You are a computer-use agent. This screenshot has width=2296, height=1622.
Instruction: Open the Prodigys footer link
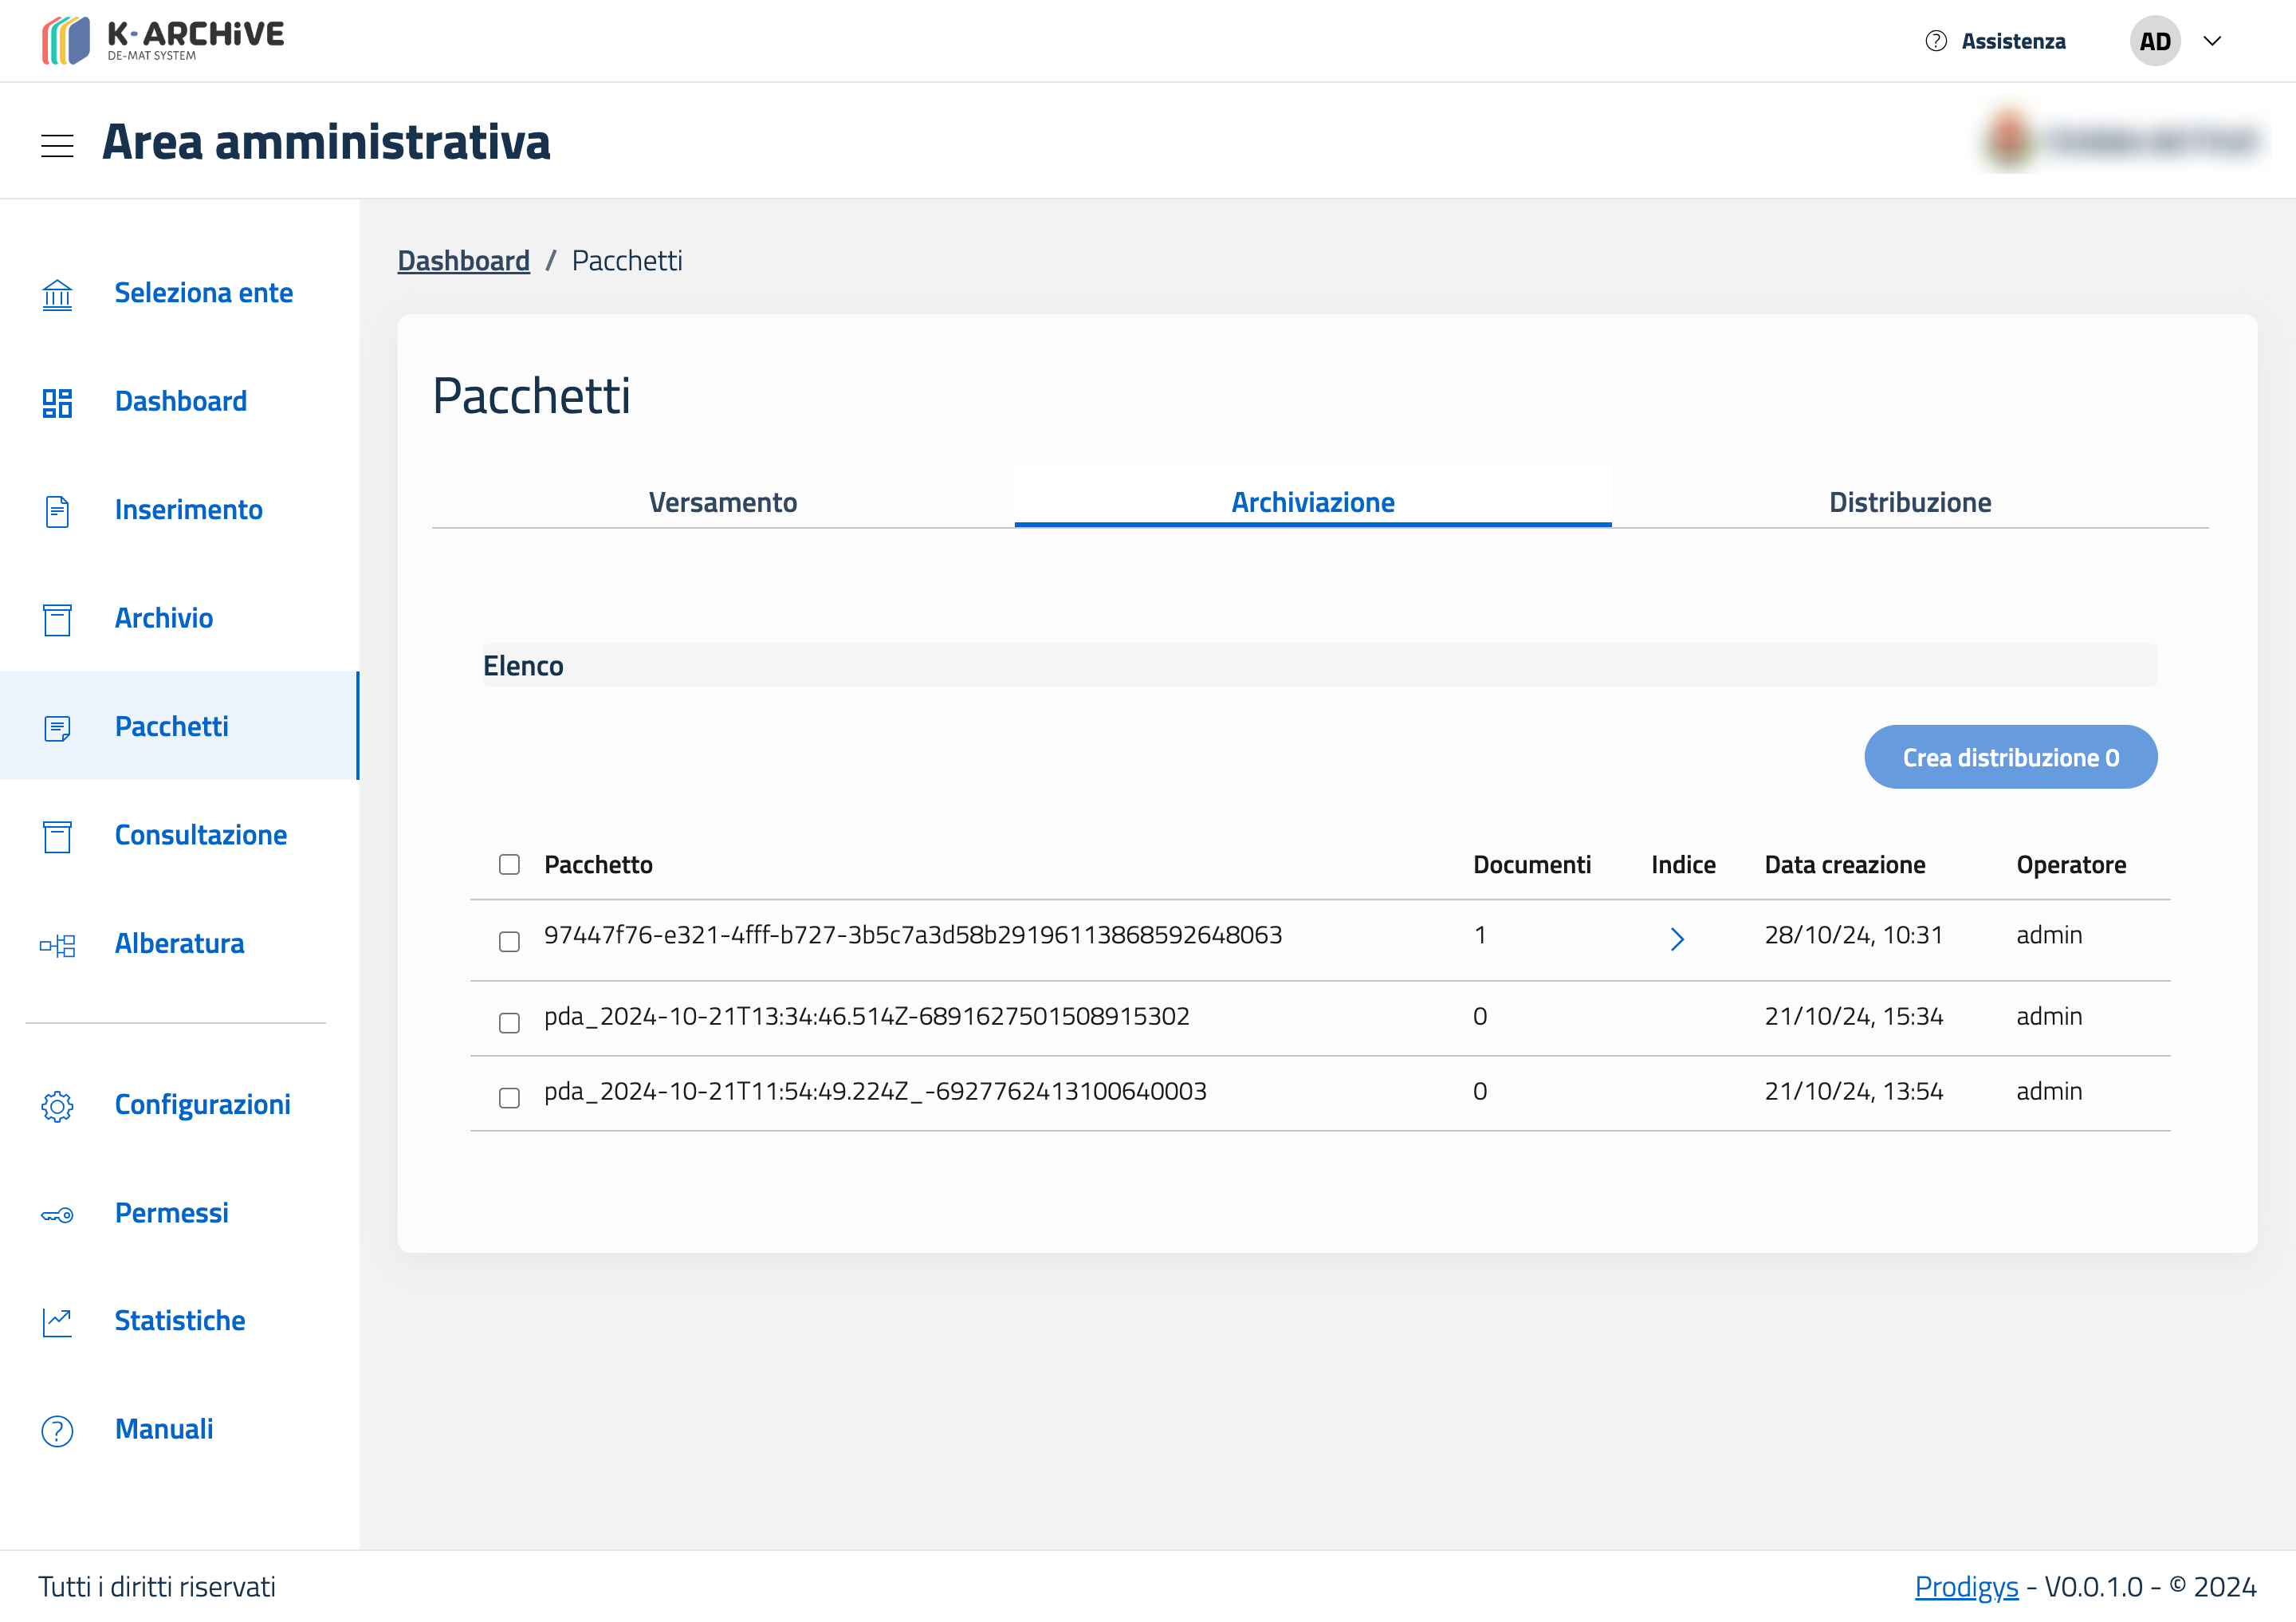(x=1965, y=1586)
